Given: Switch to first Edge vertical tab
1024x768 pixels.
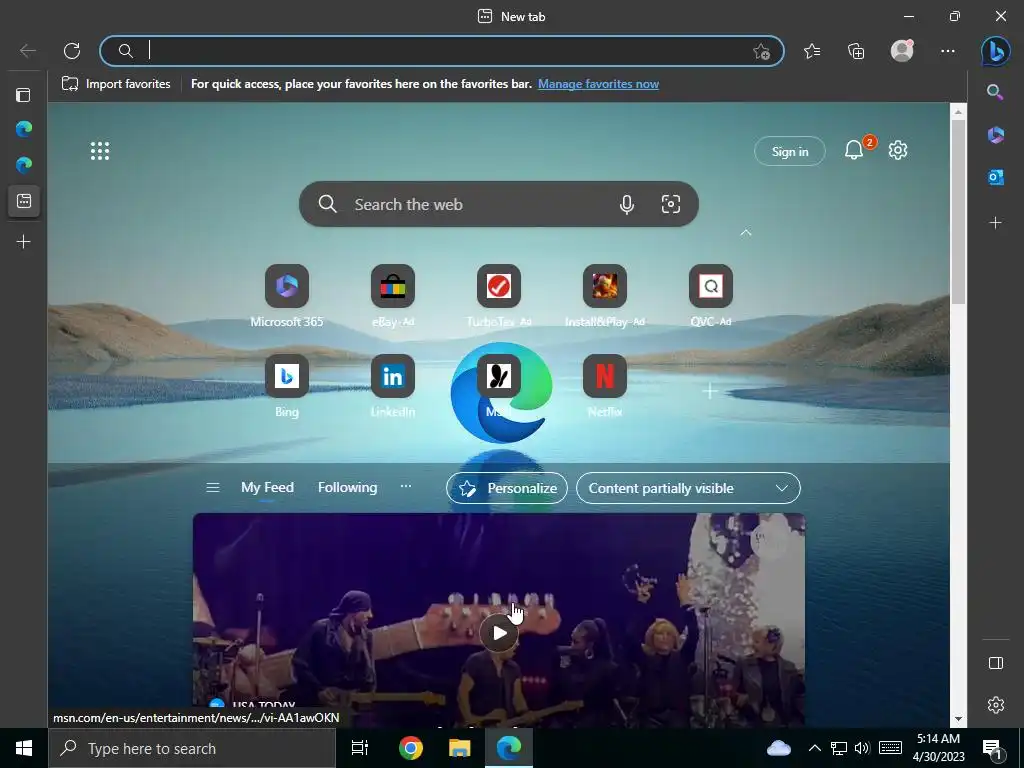Looking at the screenshot, I should 24,129.
